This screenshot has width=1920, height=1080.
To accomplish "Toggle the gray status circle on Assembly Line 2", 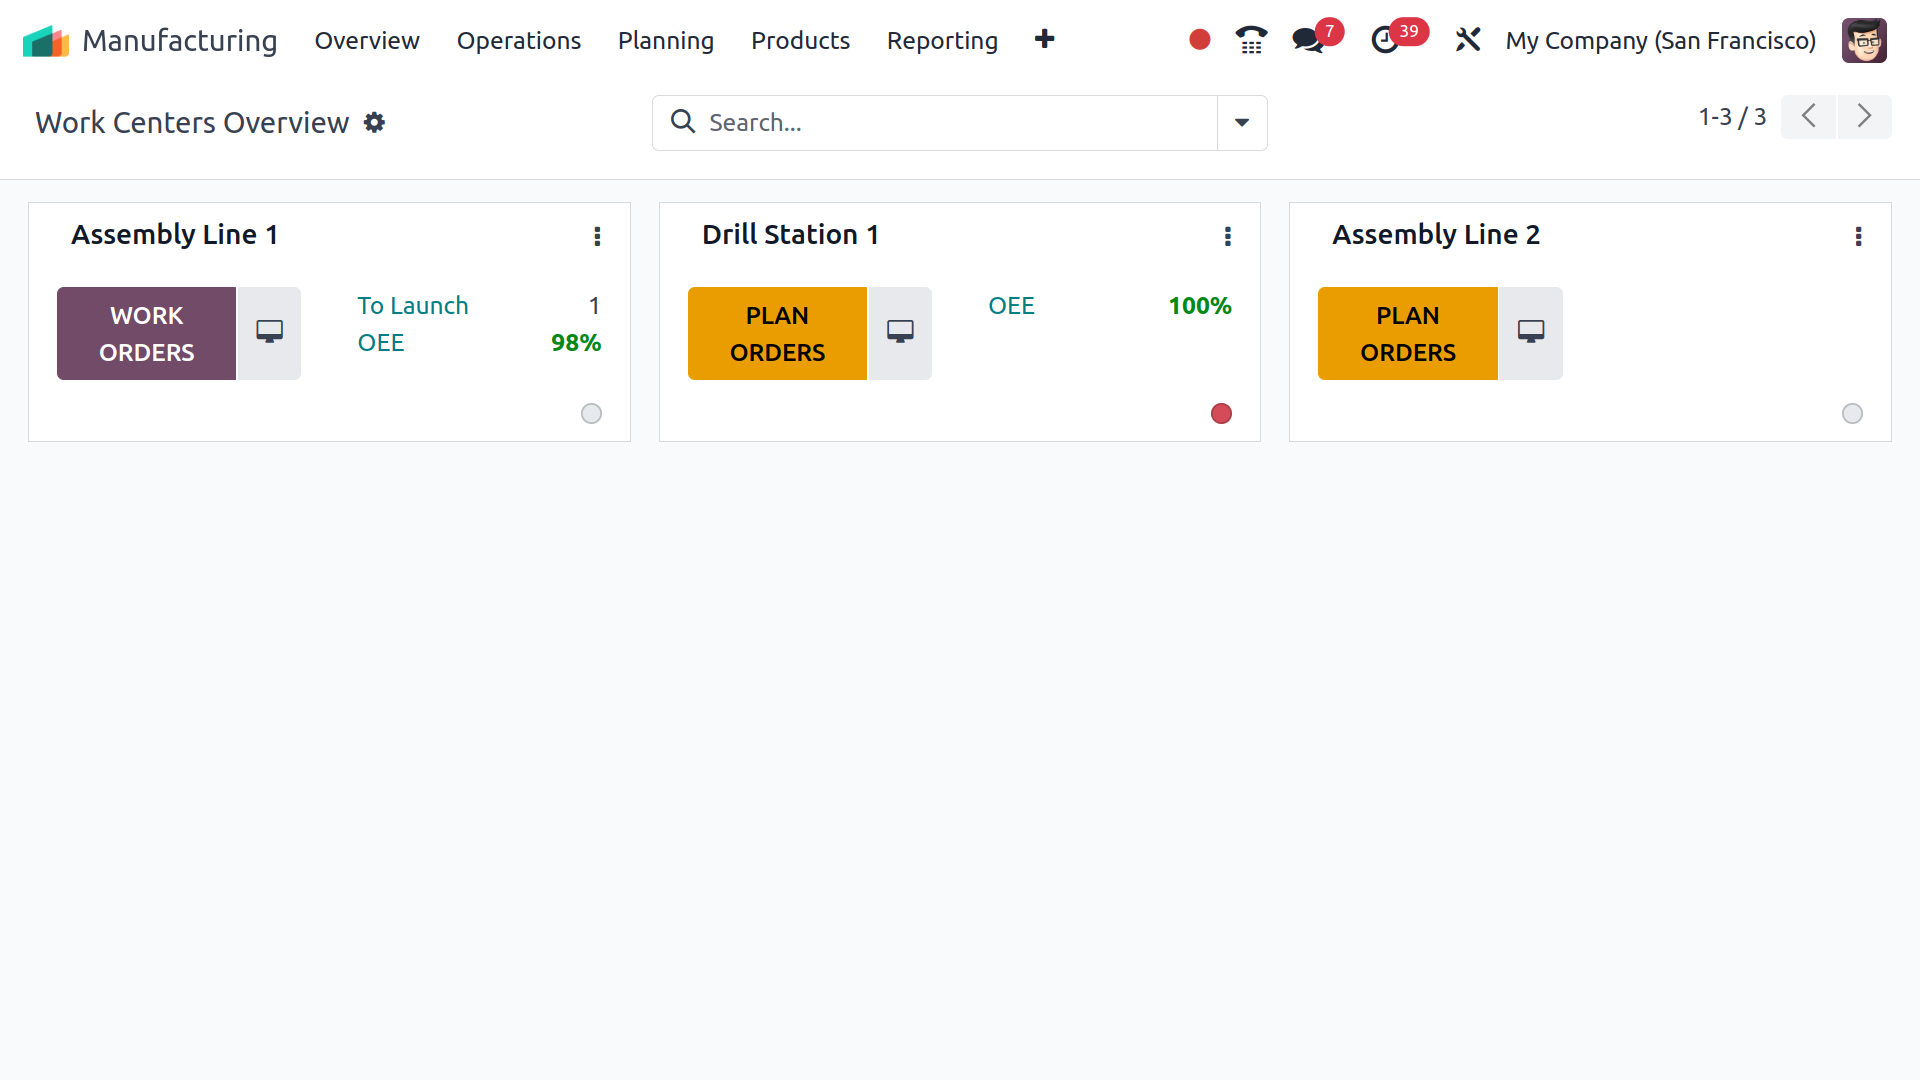I will 1851,413.
